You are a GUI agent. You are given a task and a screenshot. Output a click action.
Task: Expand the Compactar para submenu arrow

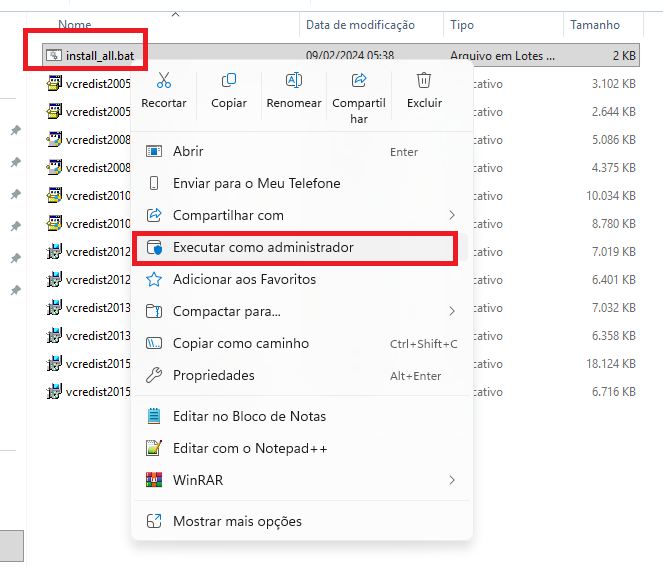pyautogui.click(x=452, y=311)
